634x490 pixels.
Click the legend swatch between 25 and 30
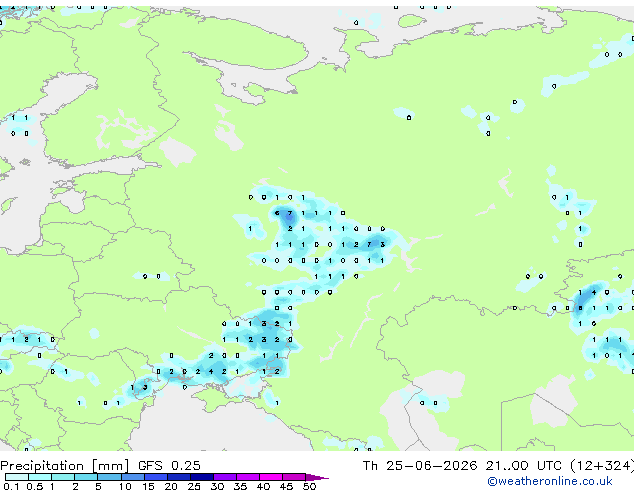201,477
